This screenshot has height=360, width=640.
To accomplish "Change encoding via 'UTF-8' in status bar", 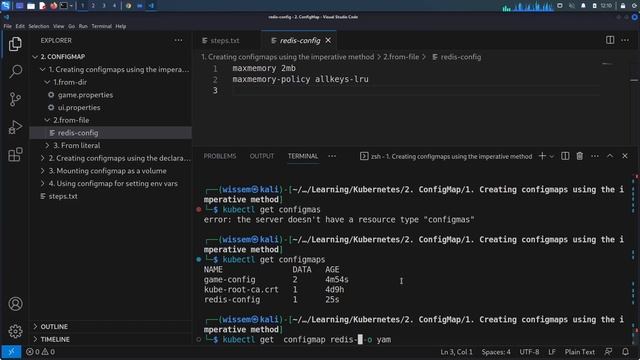I will click(x=529, y=351).
